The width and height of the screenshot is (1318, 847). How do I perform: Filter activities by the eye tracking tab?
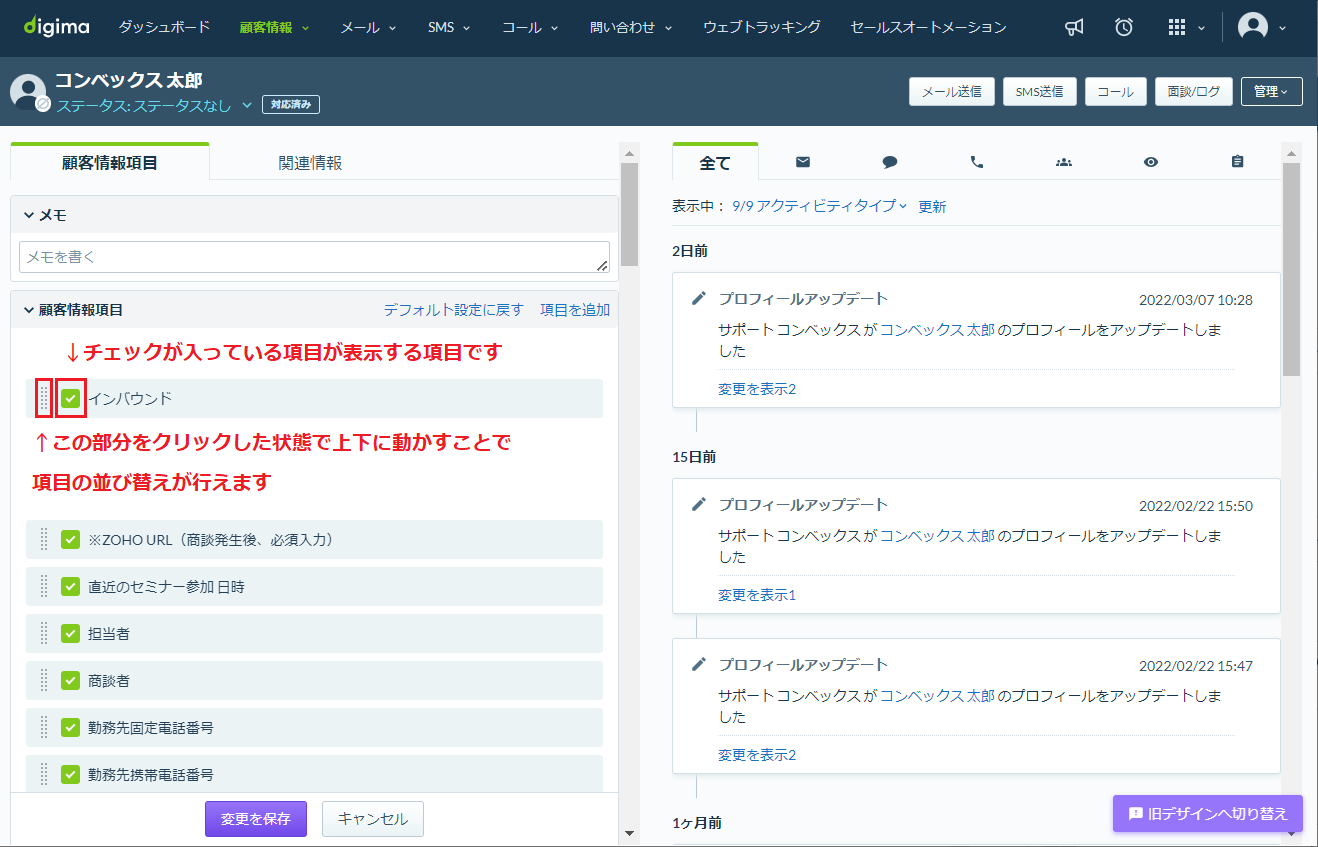tap(1151, 162)
